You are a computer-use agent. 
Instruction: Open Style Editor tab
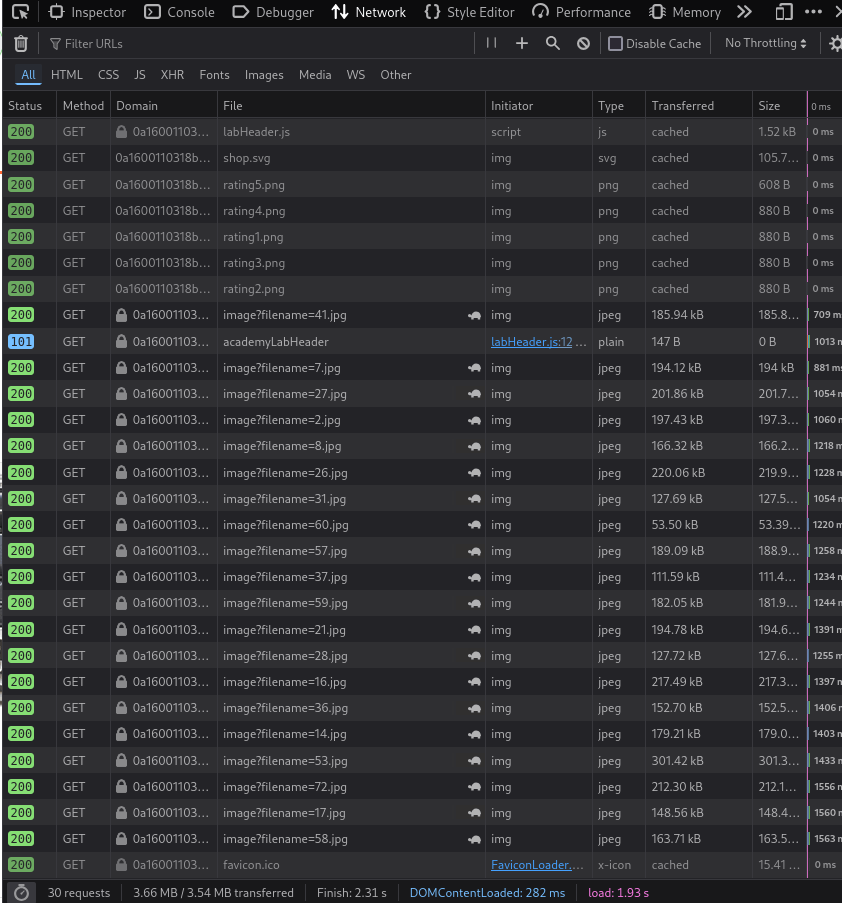click(x=469, y=12)
